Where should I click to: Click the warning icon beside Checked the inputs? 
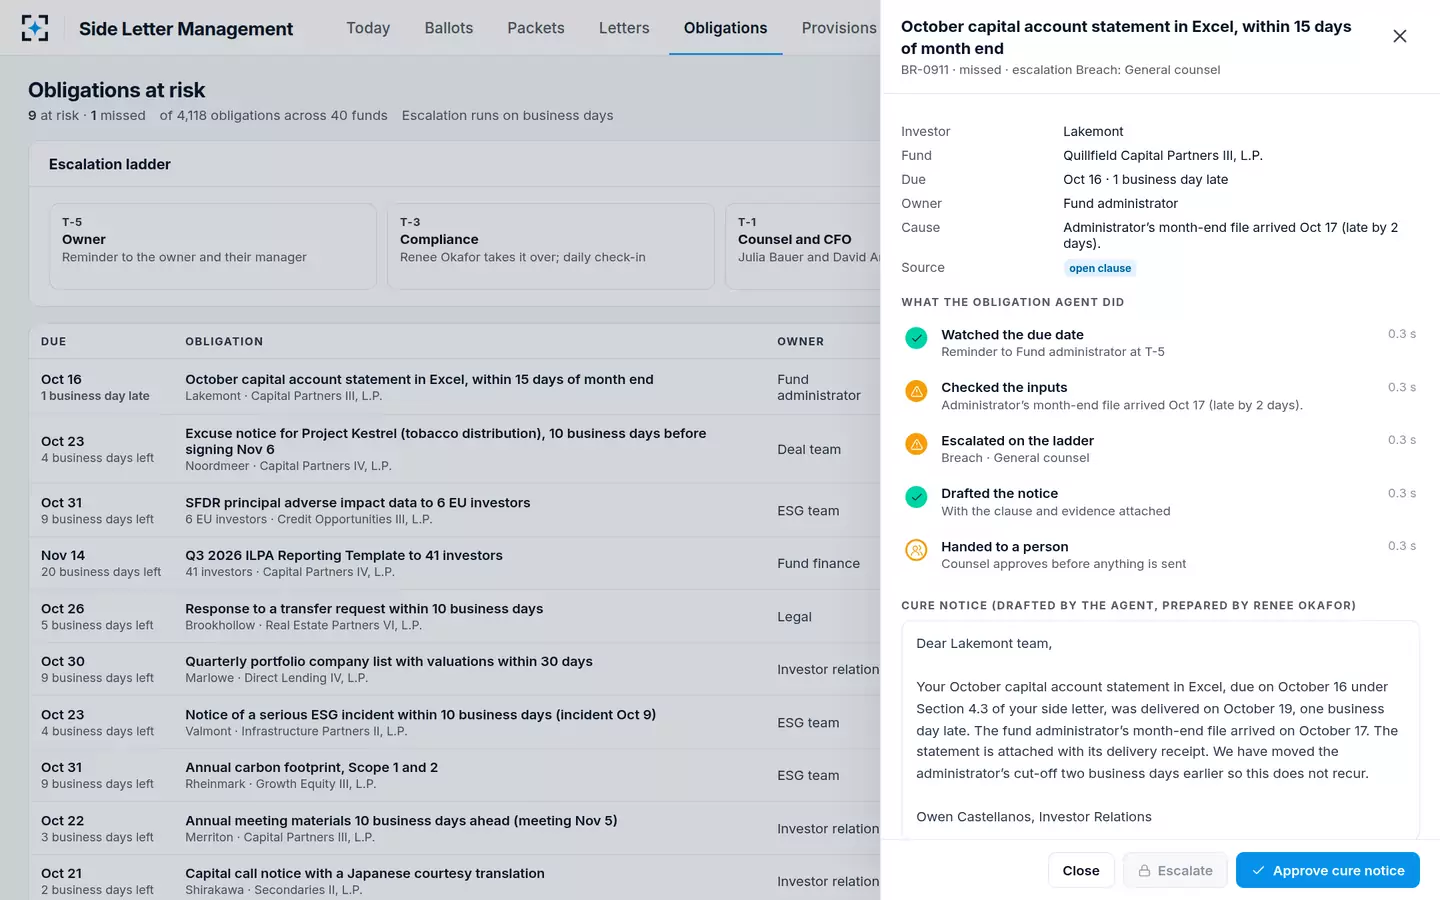pyautogui.click(x=916, y=391)
